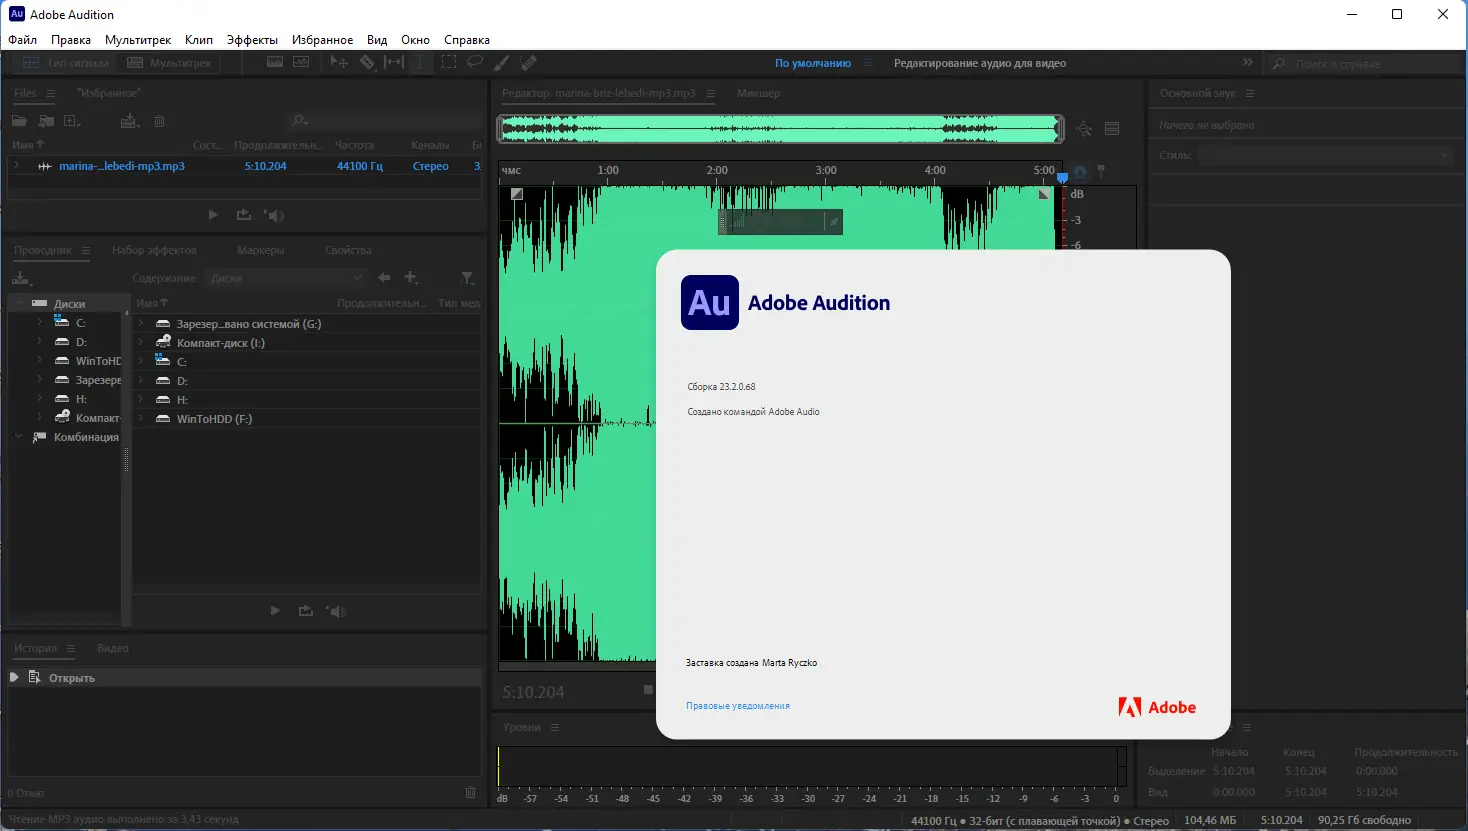1468x831 pixels.
Task: Select the Razor tool in the toolbar
Action: (x=367, y=63)
